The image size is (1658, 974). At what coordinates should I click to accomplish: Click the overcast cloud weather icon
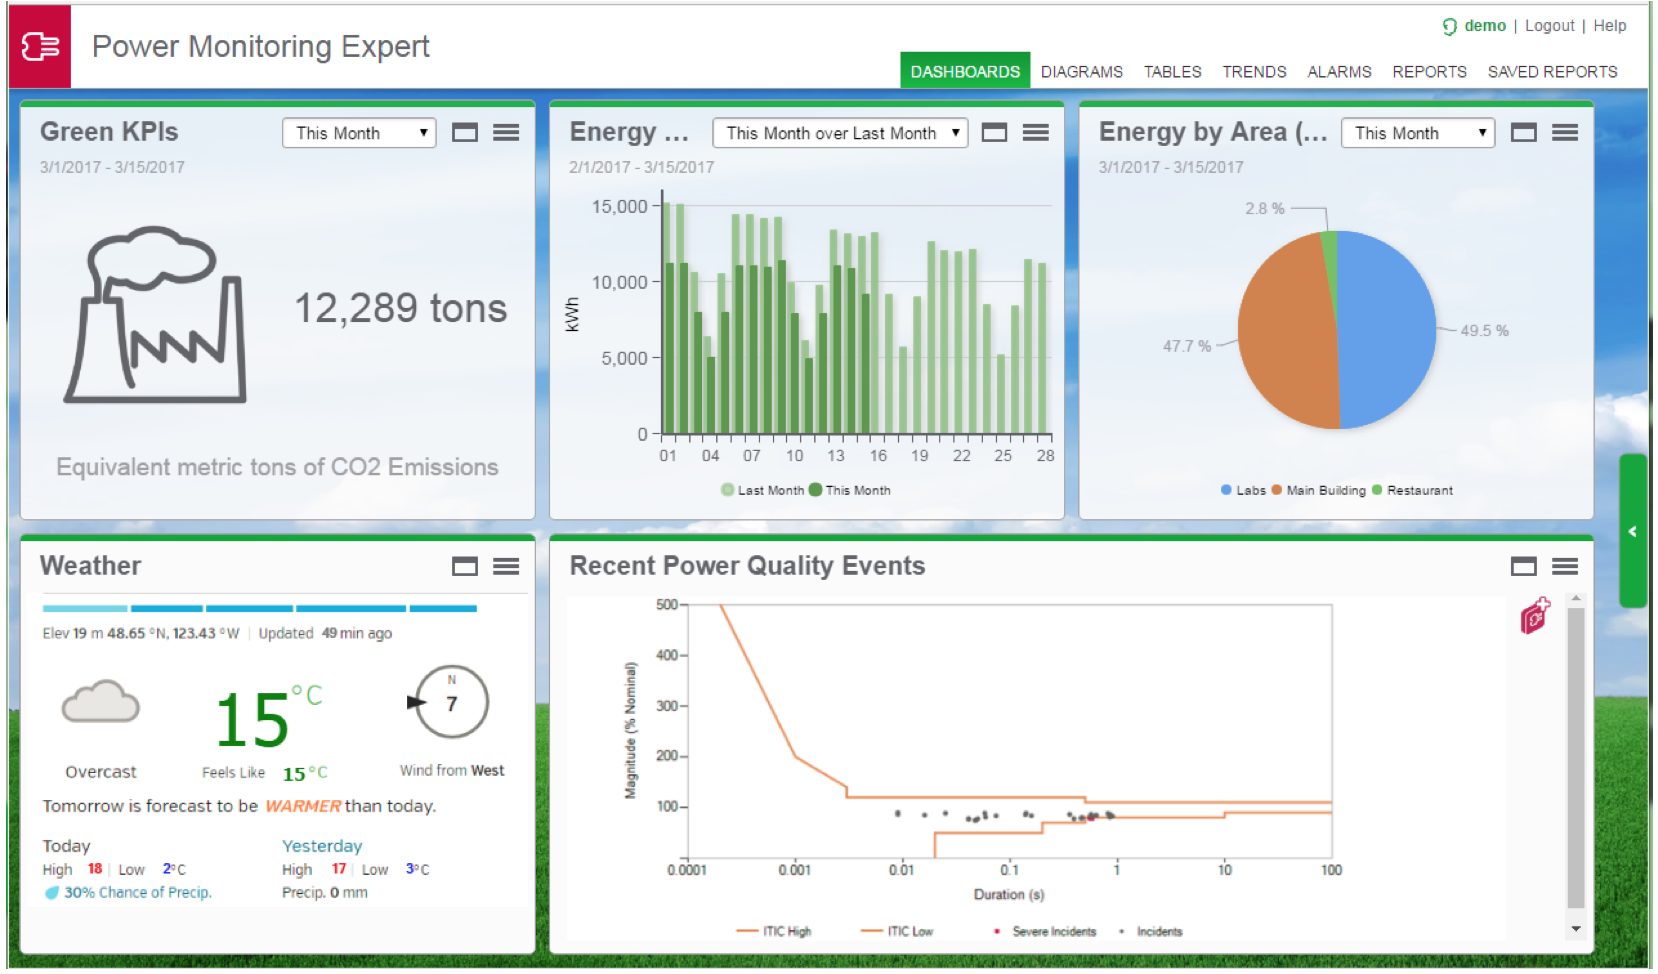pos(100,702)
